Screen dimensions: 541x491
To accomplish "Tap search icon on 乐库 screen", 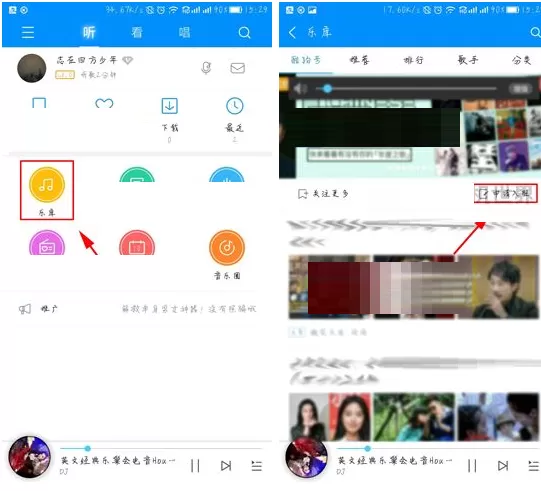I will click(x=535, y=32).
